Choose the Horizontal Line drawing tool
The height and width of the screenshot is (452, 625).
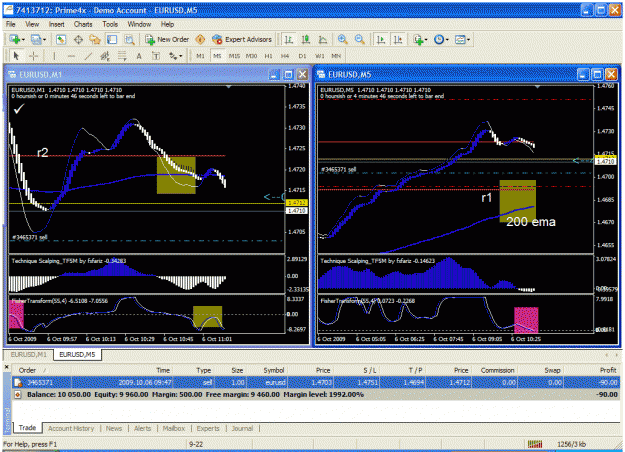[71, 56]
